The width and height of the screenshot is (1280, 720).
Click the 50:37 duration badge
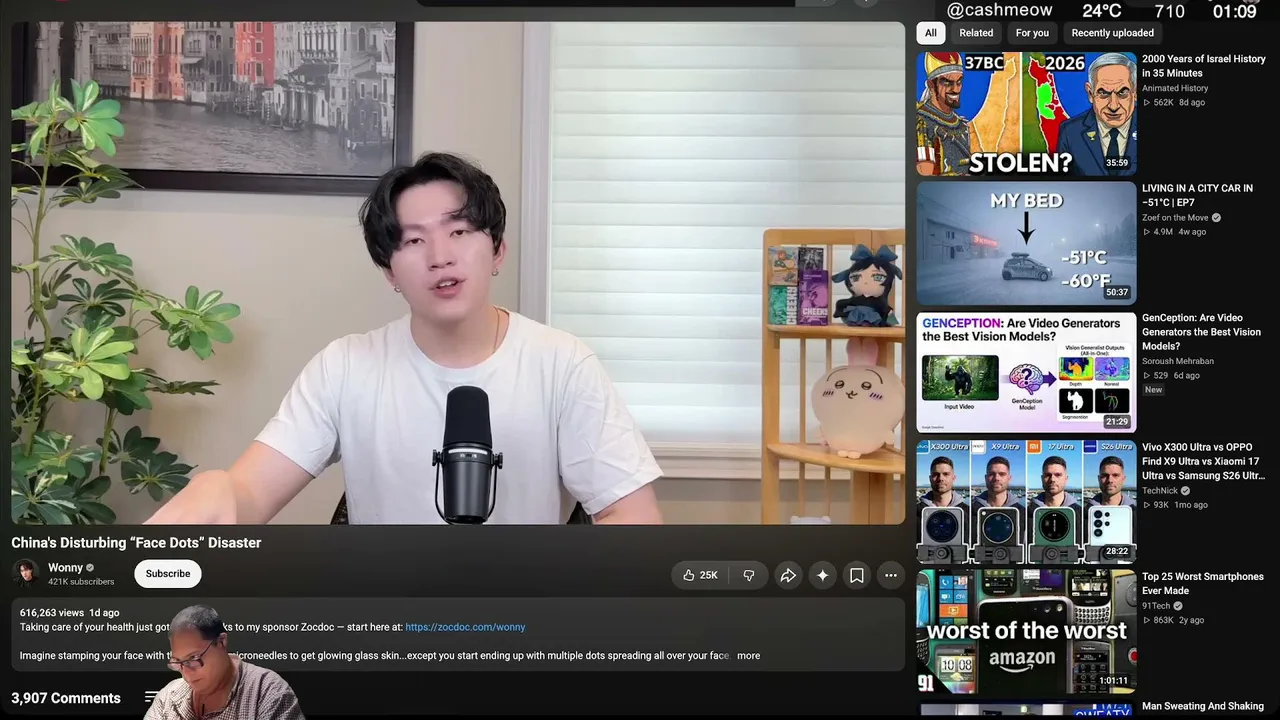tap(1117, 293)
